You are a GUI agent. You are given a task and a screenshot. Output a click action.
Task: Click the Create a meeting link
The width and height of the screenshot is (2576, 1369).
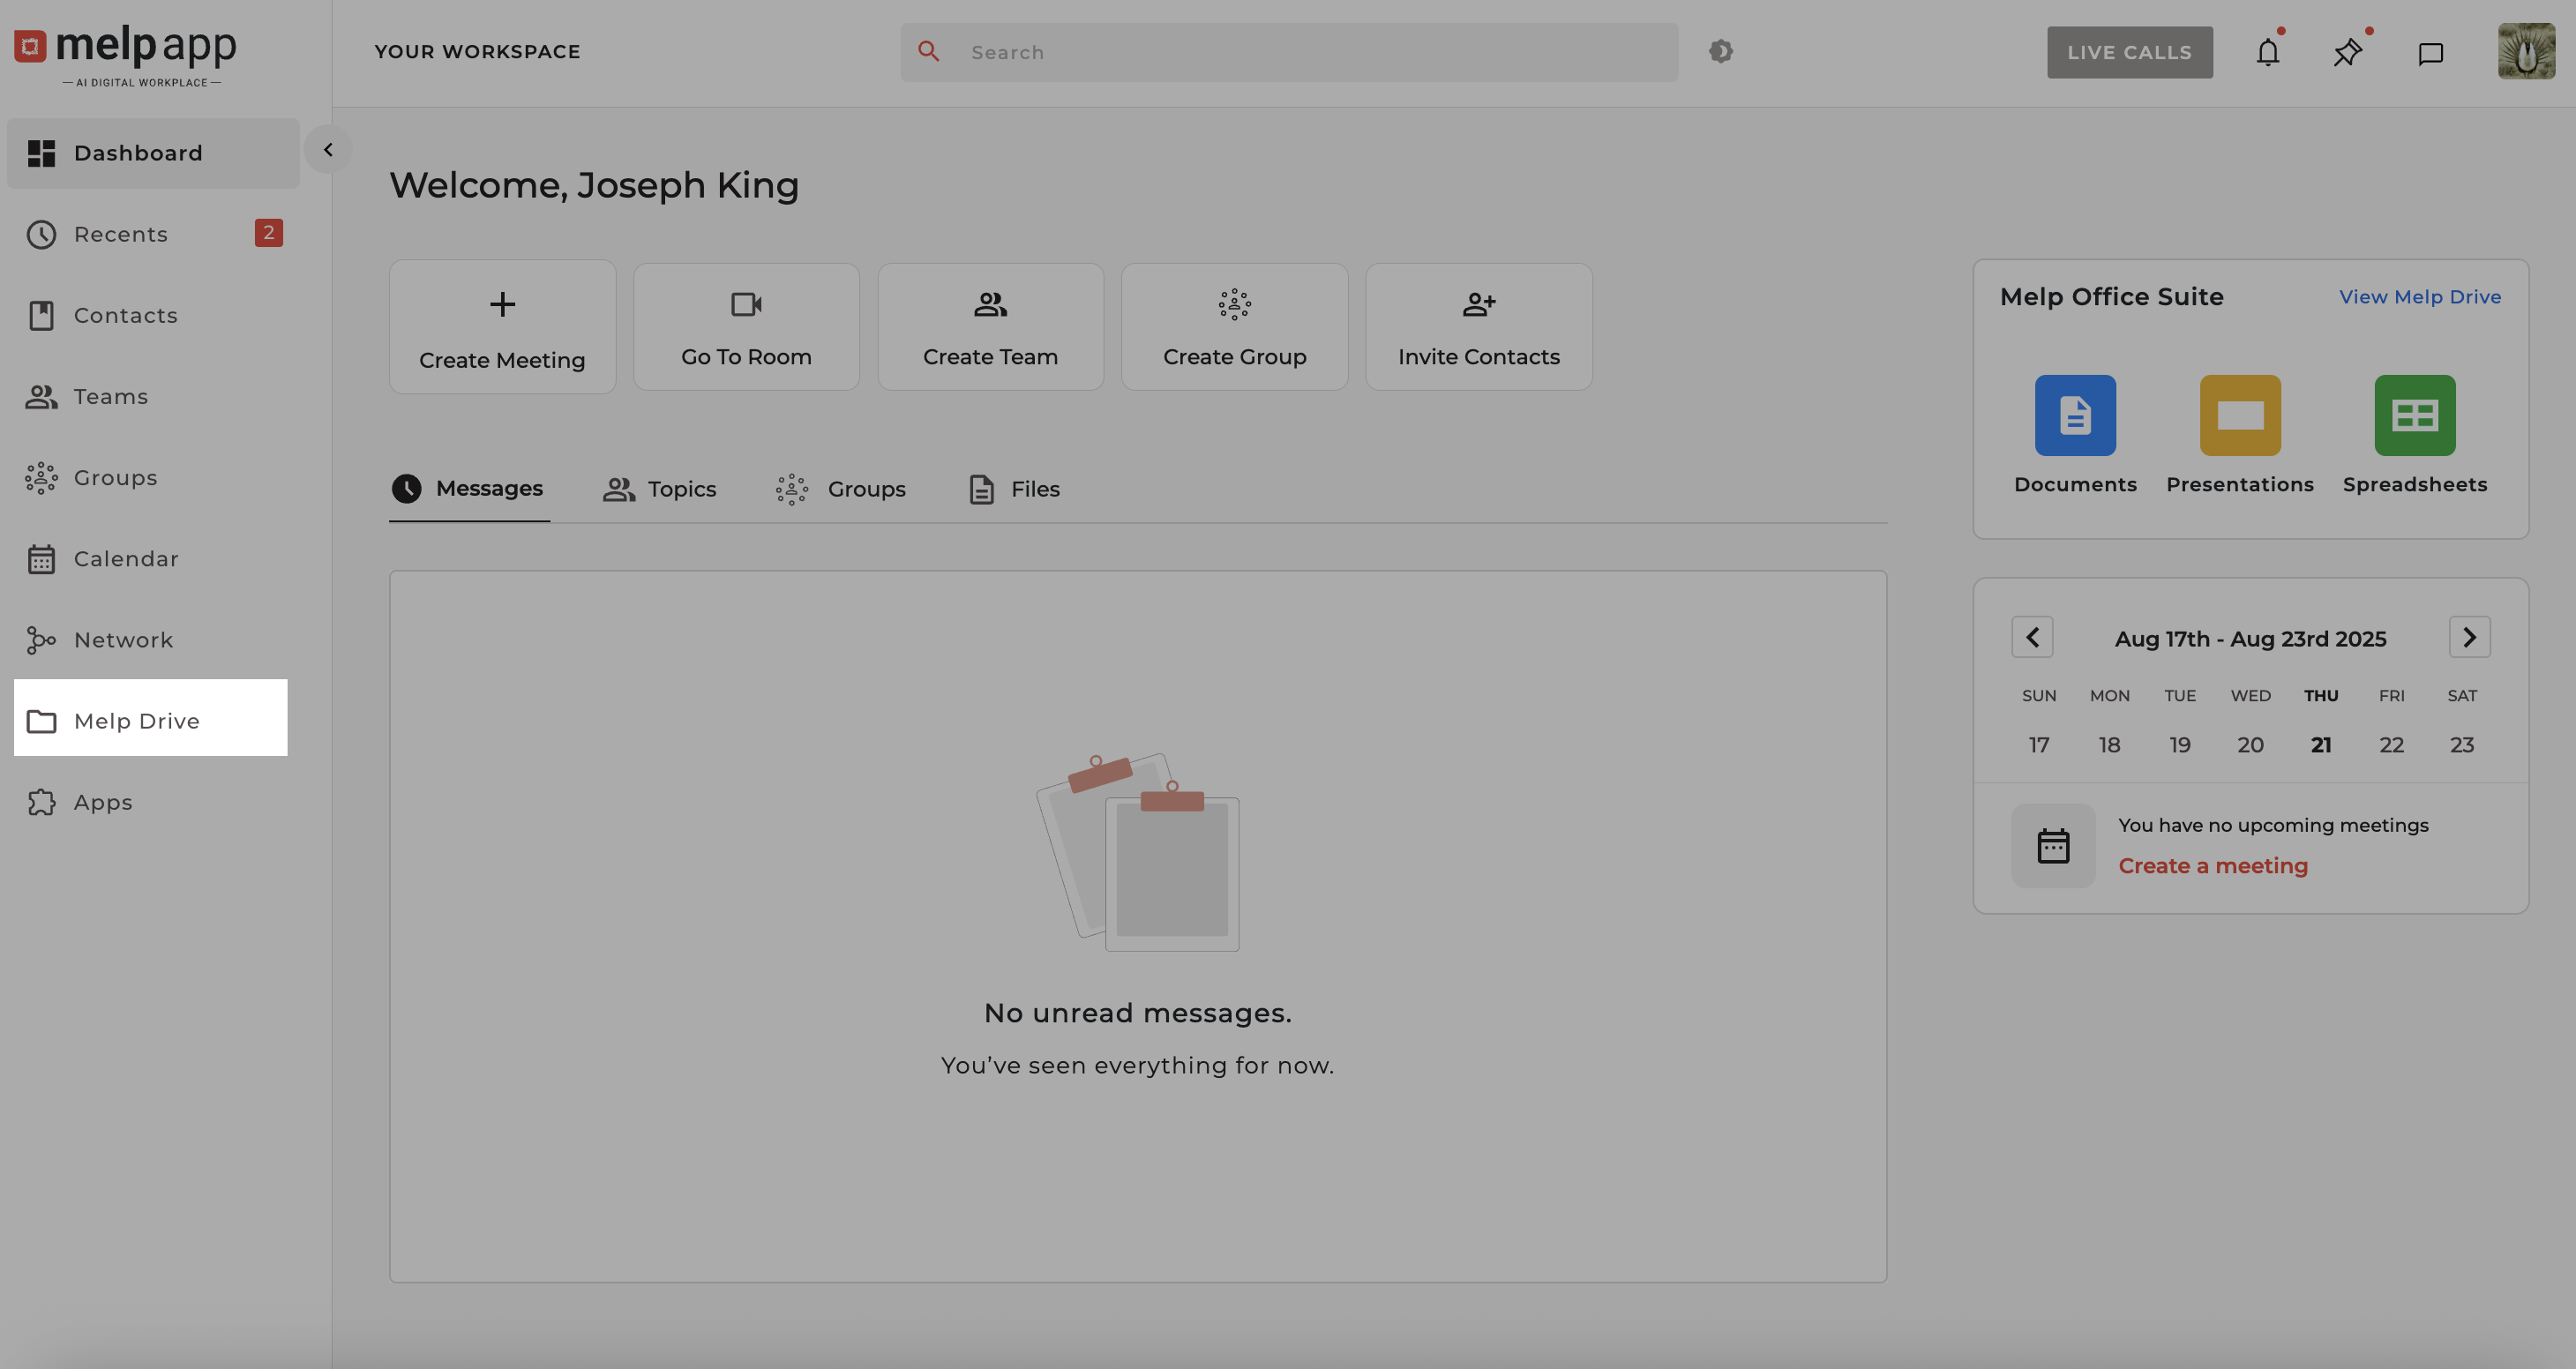coord(2212,866)
